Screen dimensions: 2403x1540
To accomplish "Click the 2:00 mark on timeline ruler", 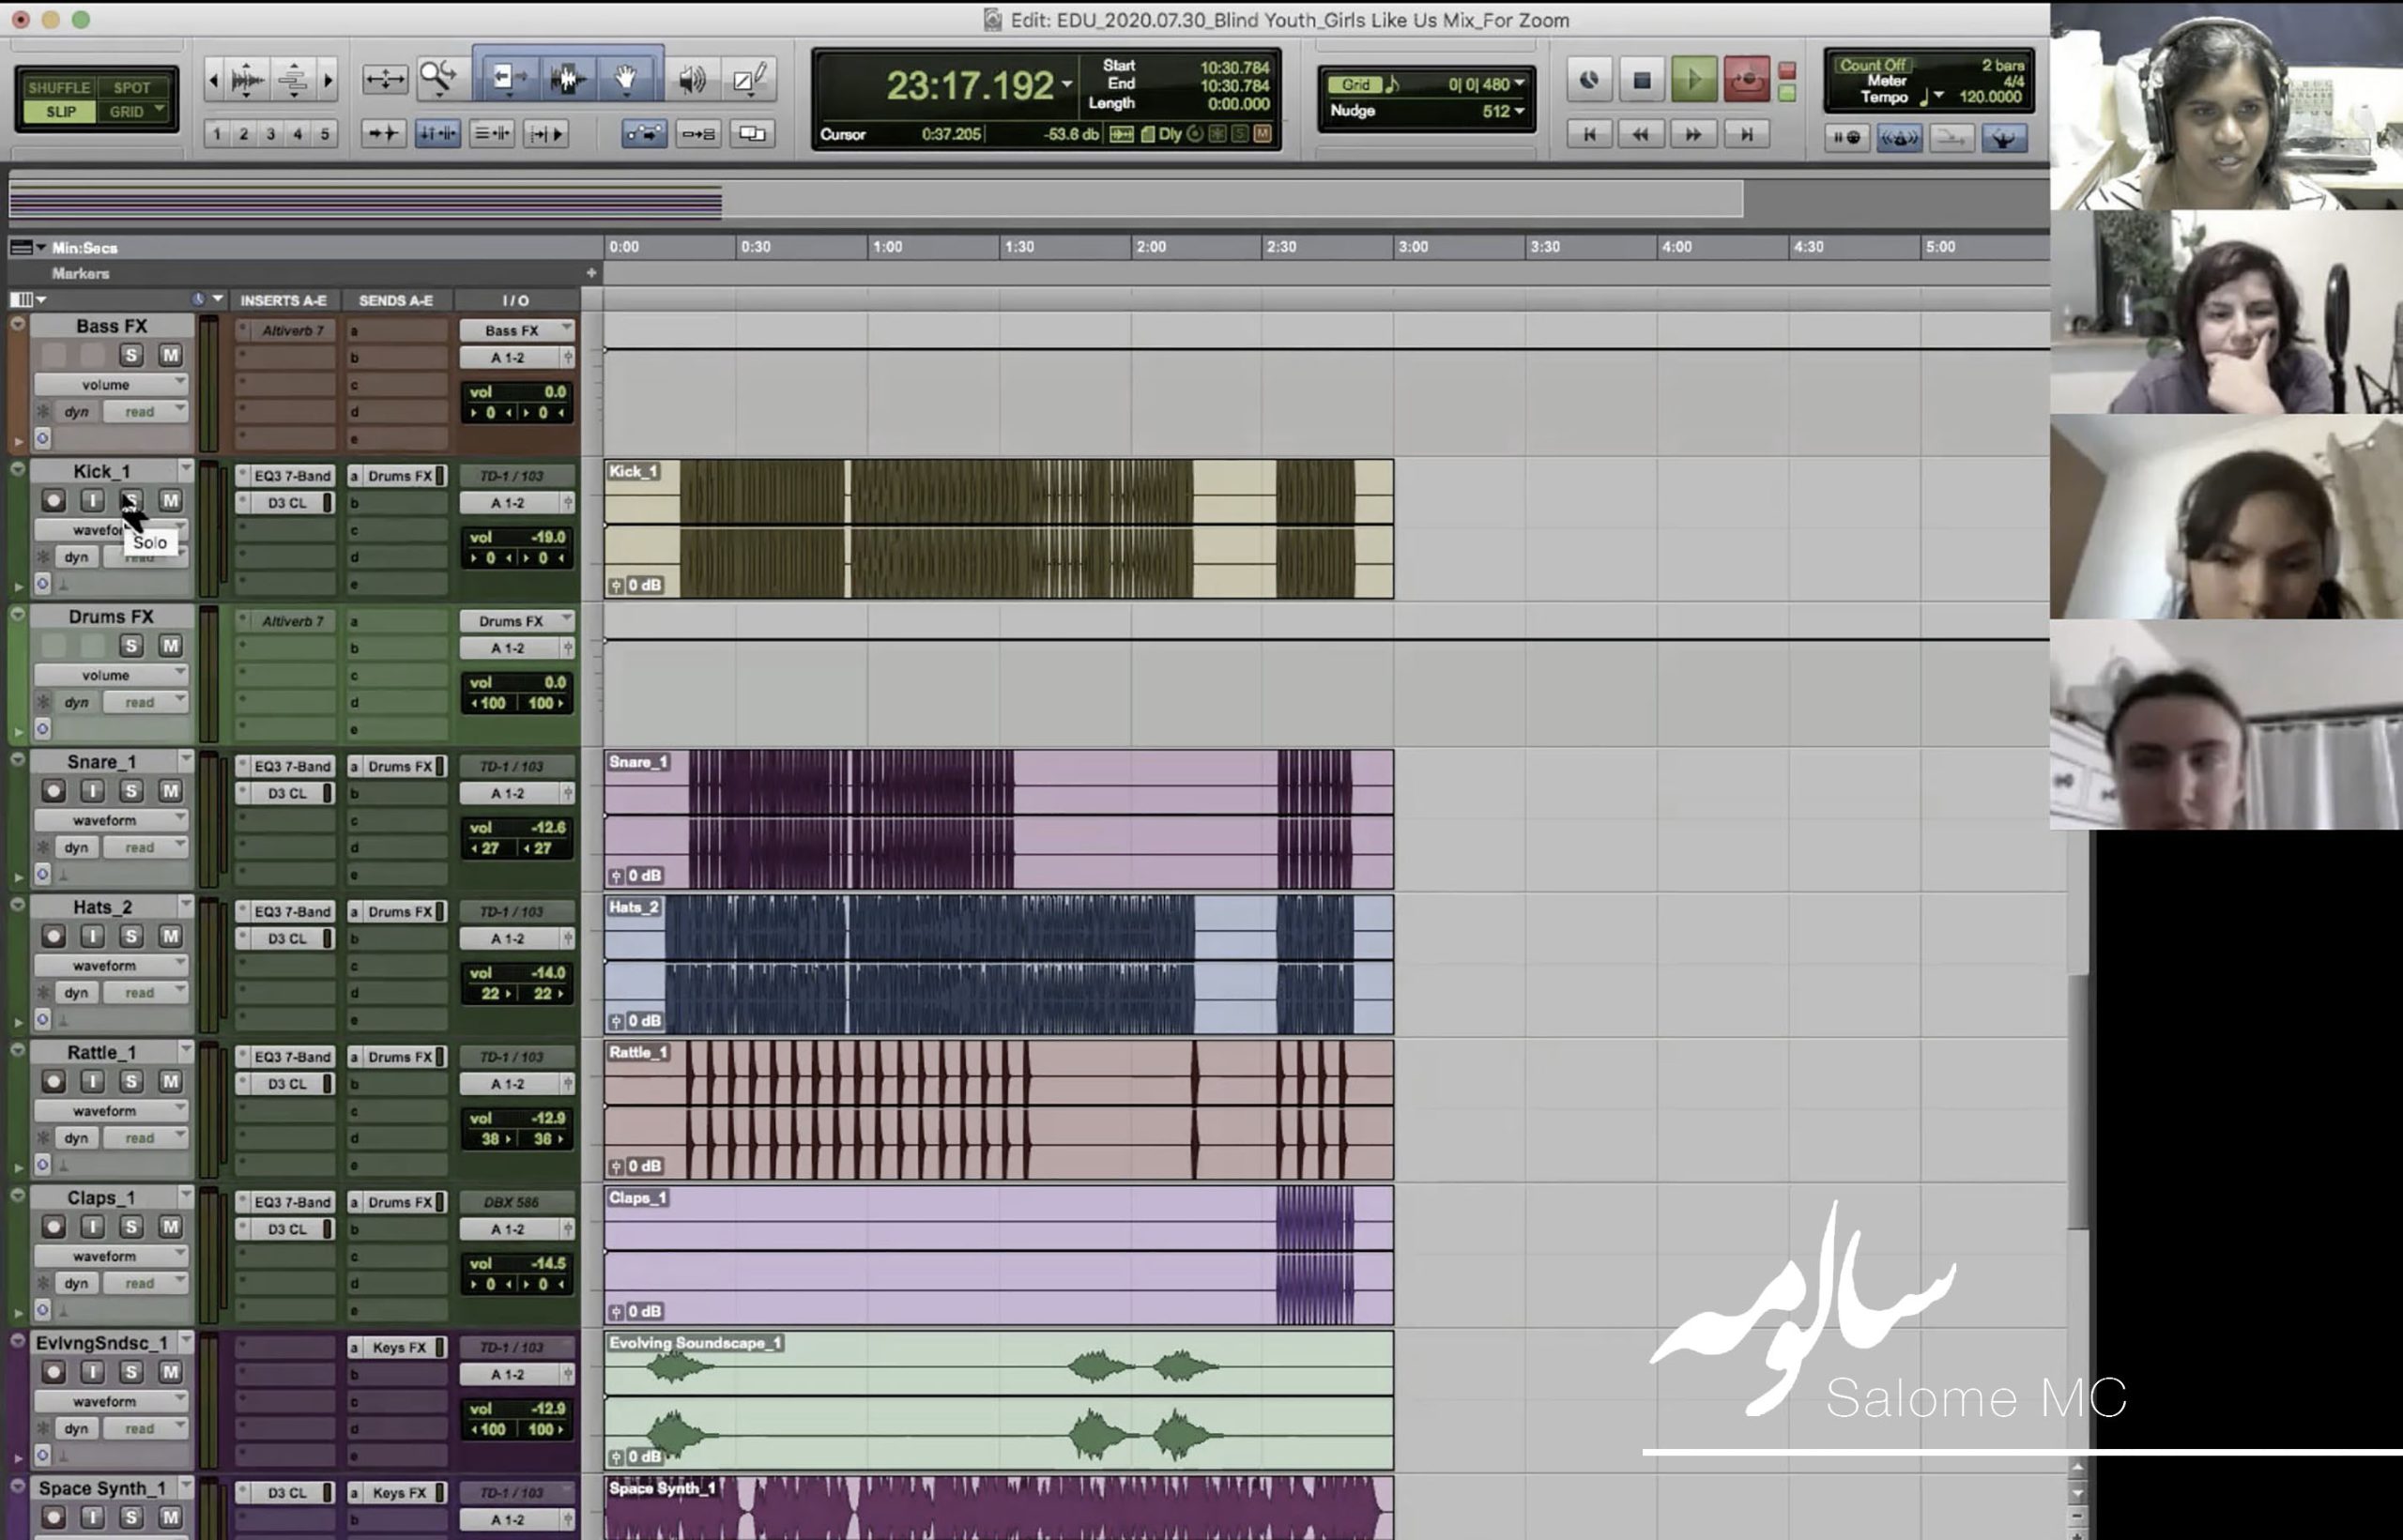I will [x=1150, y=247].
